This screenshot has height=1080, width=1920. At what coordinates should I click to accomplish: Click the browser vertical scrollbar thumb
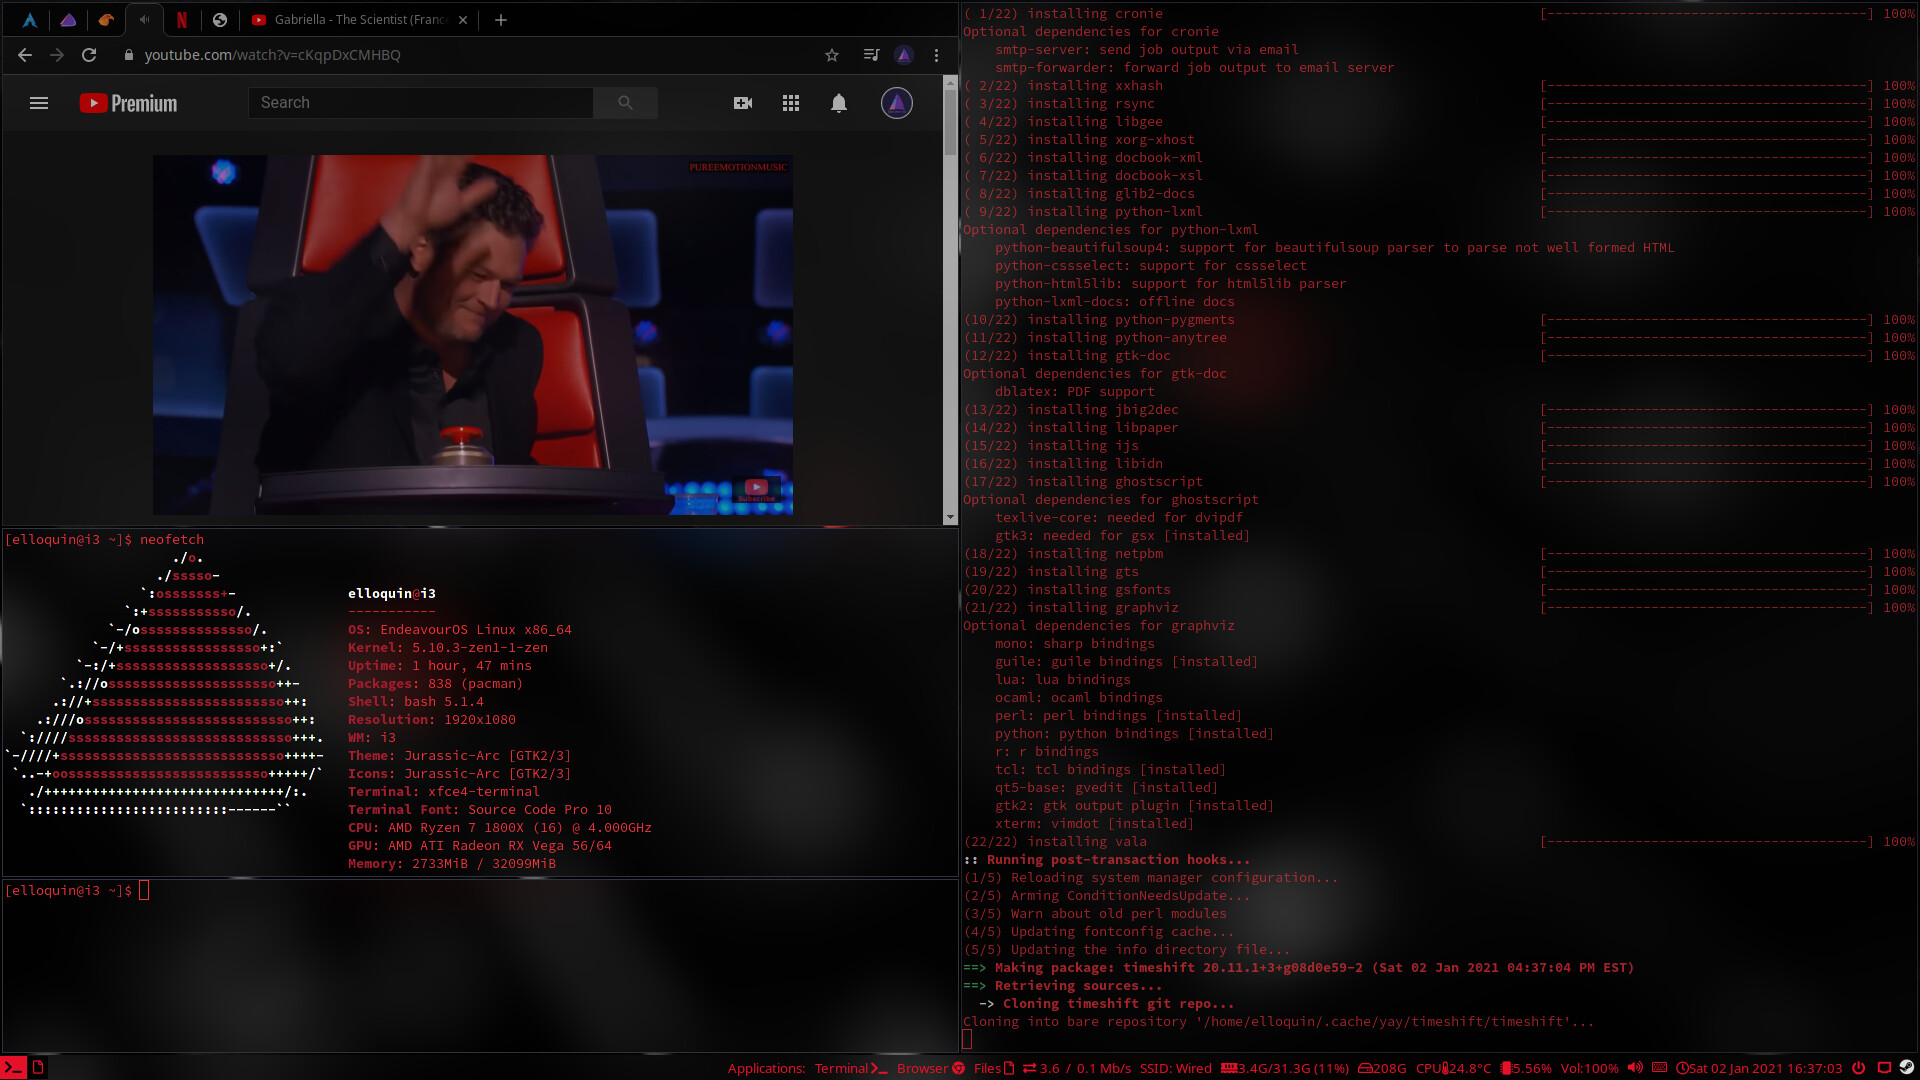(950, 120)
